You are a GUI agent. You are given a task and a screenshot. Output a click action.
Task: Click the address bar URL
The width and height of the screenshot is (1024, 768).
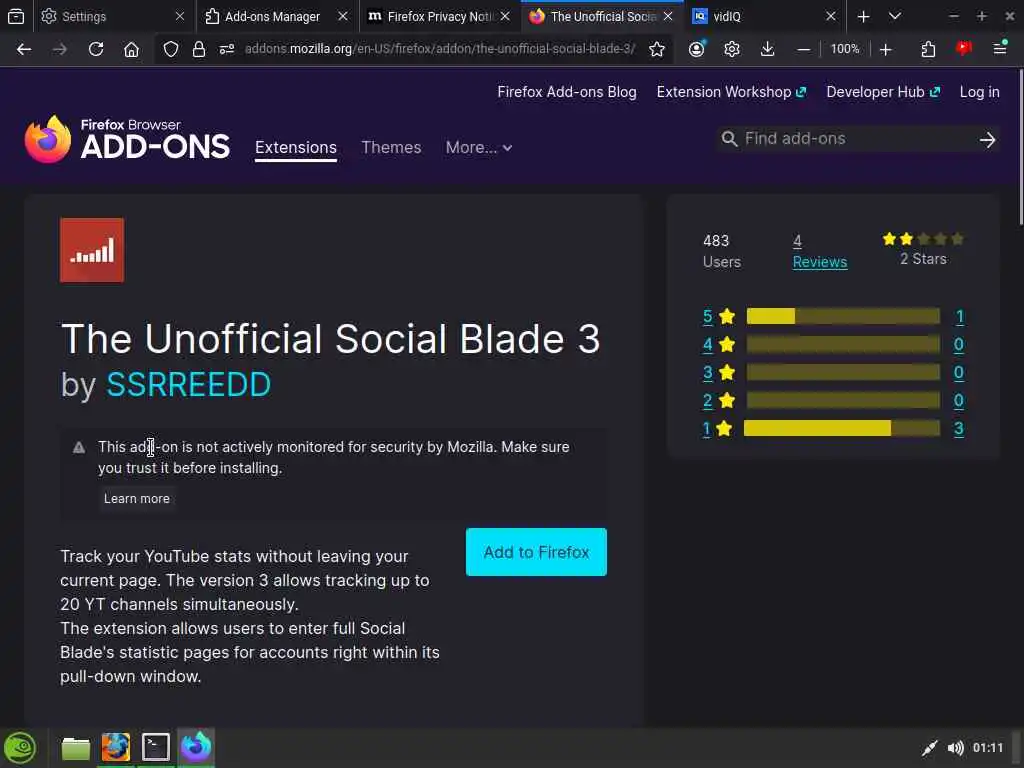(x=440, y=49)
